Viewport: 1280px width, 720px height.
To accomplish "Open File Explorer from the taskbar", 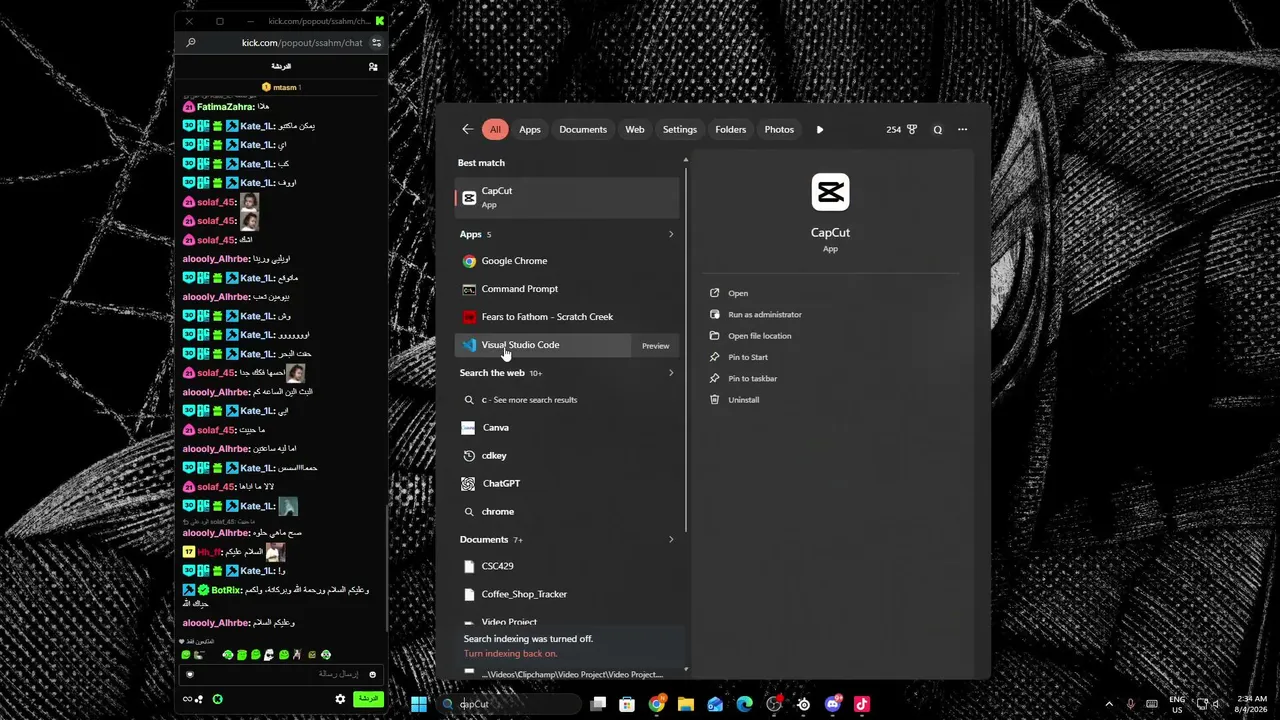I will pos(686,704).
